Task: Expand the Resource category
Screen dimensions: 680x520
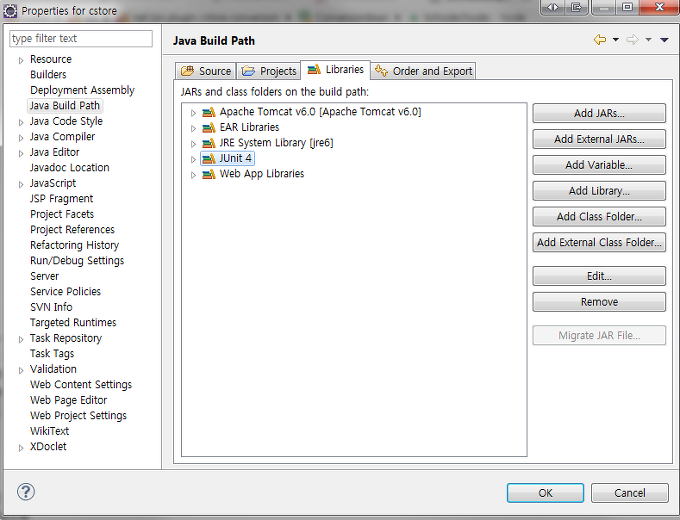Action: (x=21, y=61)
